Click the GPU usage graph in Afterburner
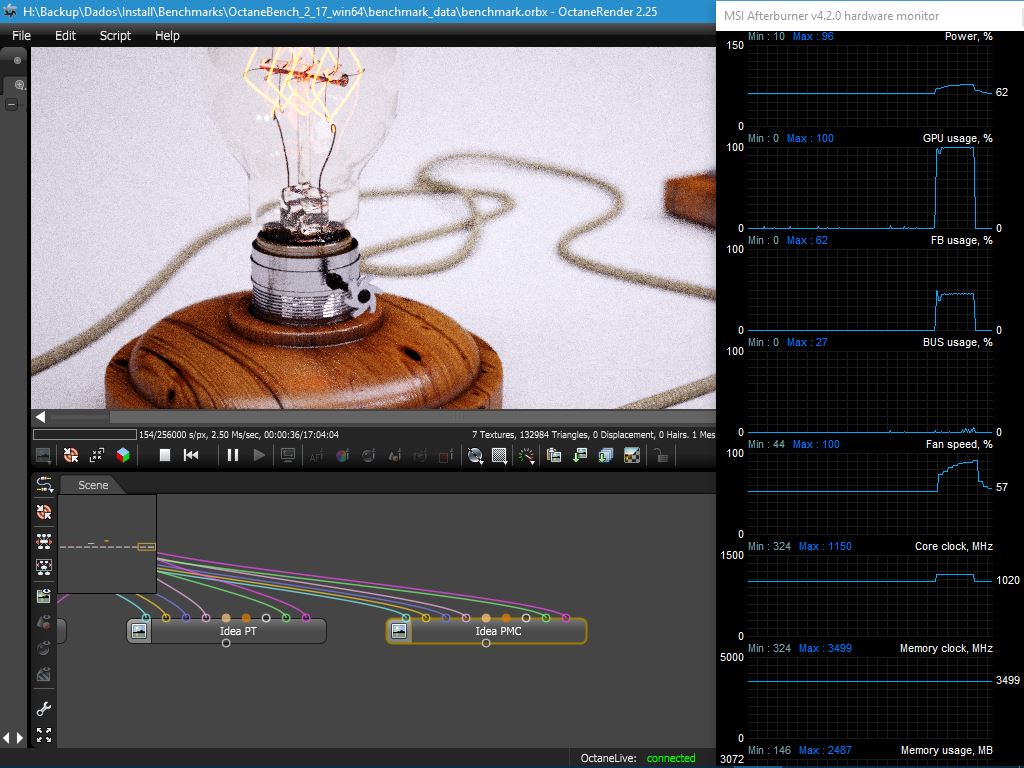Image resolution: width=1024 pixels, height=768 pixels. pyautogui.click(x=870, y=187)
